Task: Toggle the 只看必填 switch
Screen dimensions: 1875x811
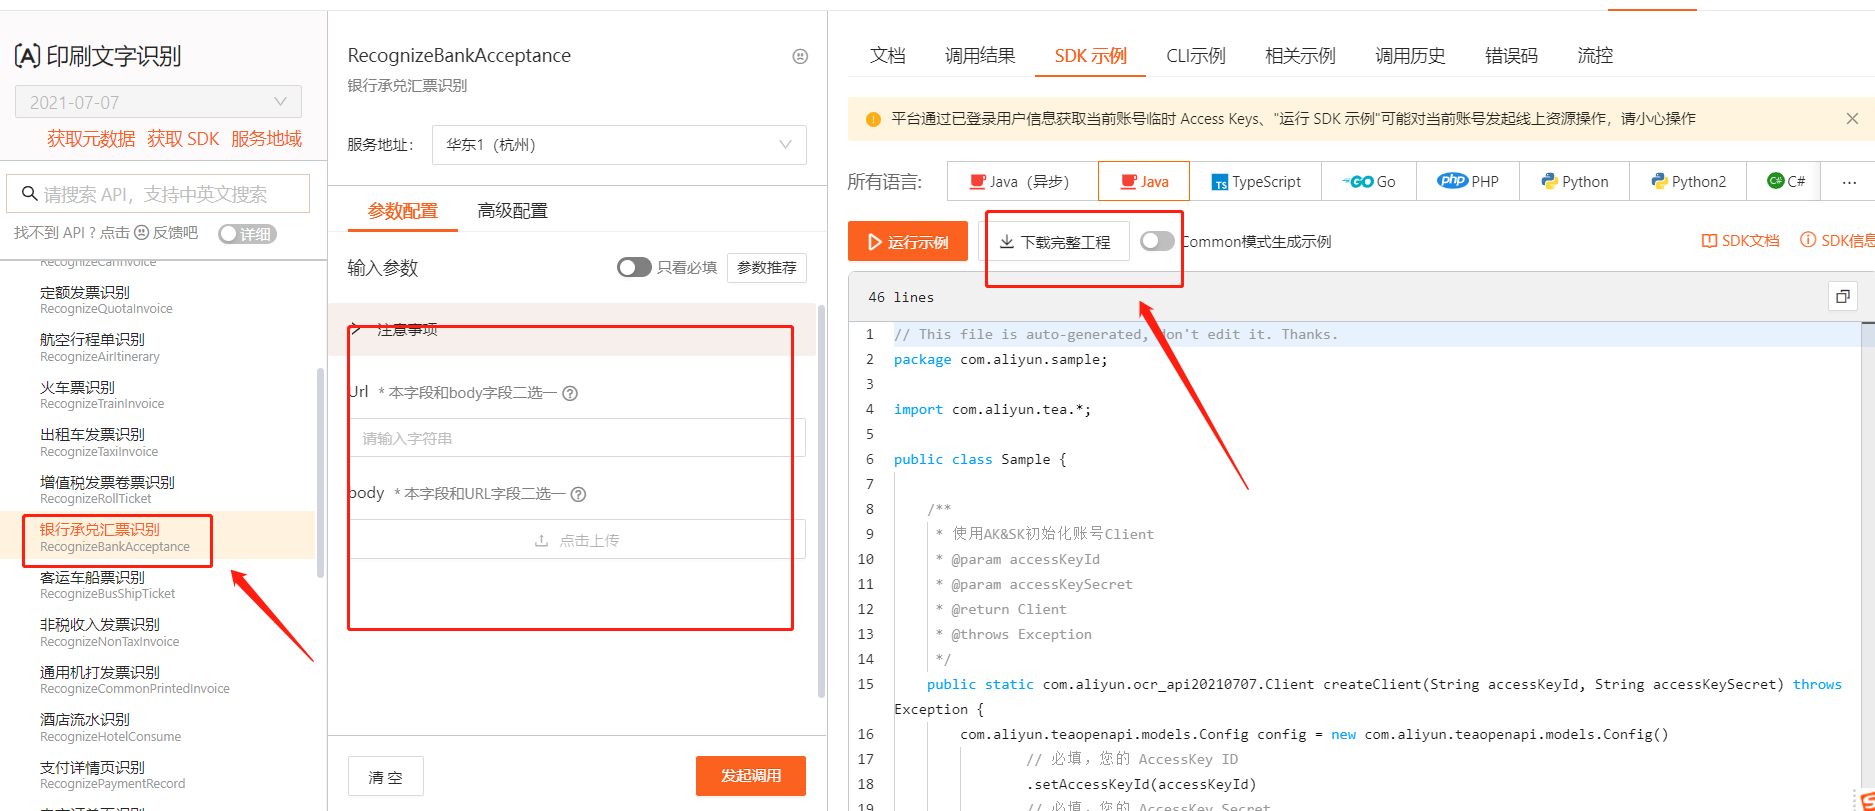Action: [x=634, y=267]
